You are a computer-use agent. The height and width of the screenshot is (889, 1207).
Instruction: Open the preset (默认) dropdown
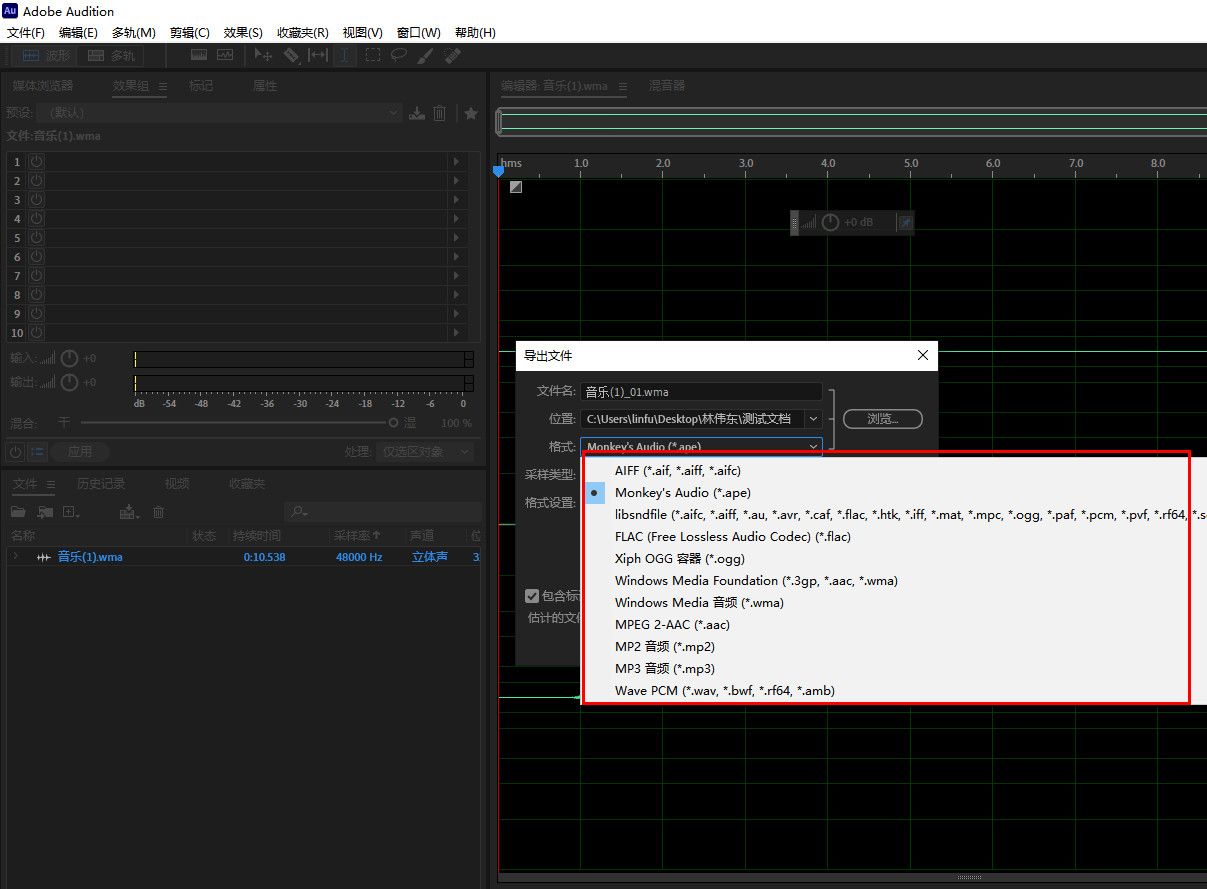pos(218,113)
